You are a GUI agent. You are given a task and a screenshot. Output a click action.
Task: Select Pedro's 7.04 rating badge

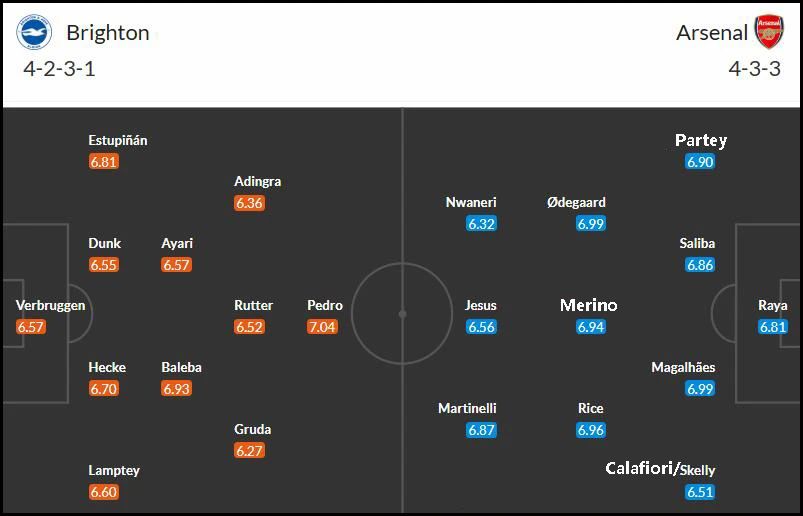(322, 327)
